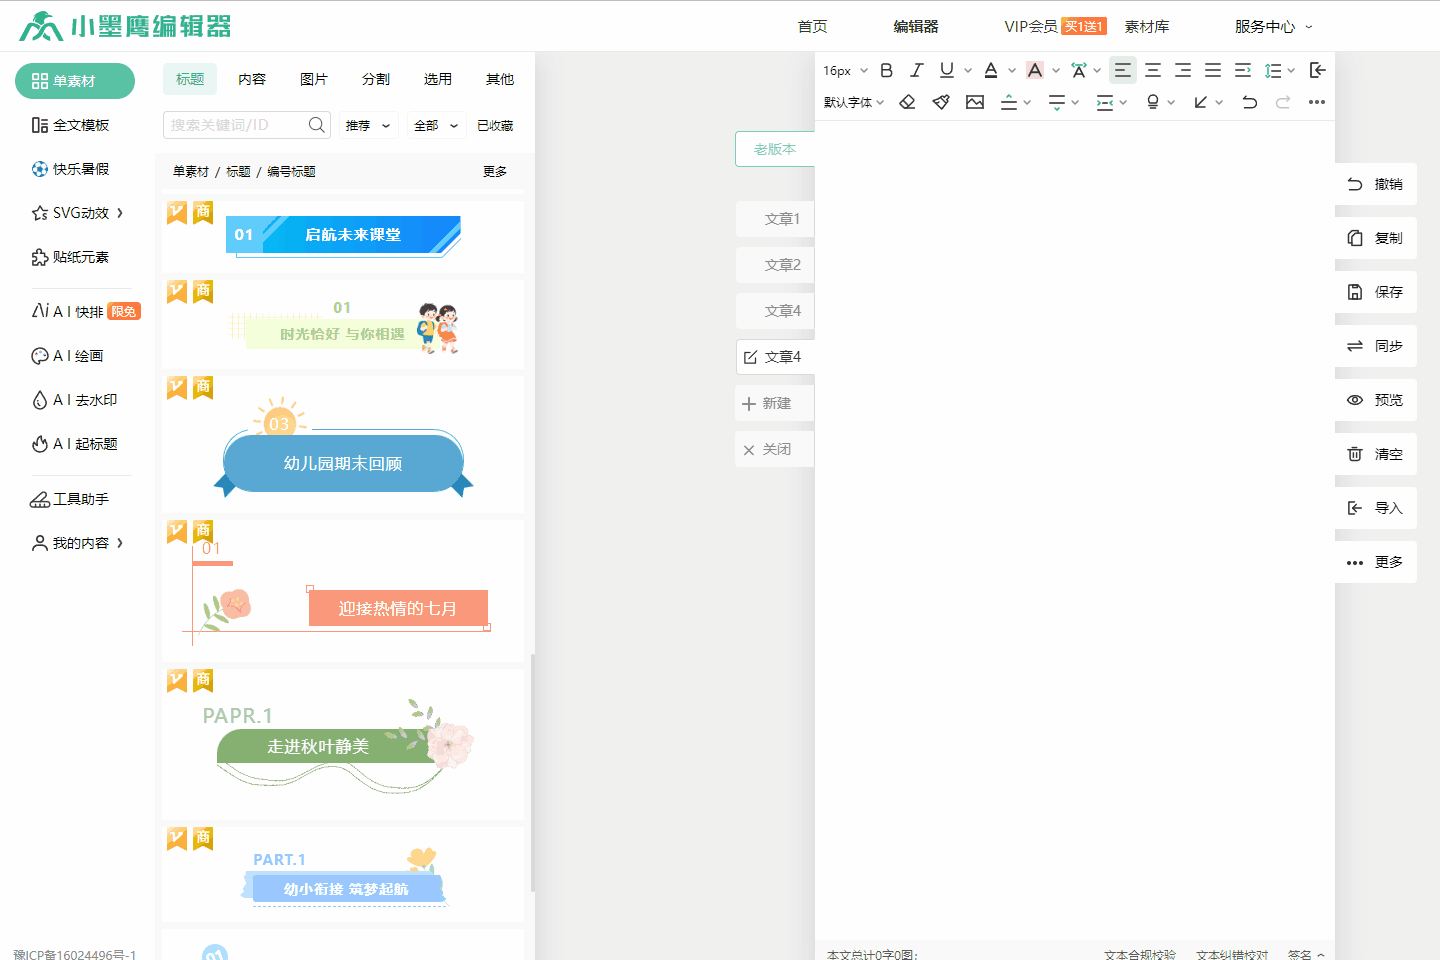Click the diagonal arrow icon
Viewport: 1440px width, 960px height.
point(1201,102)
